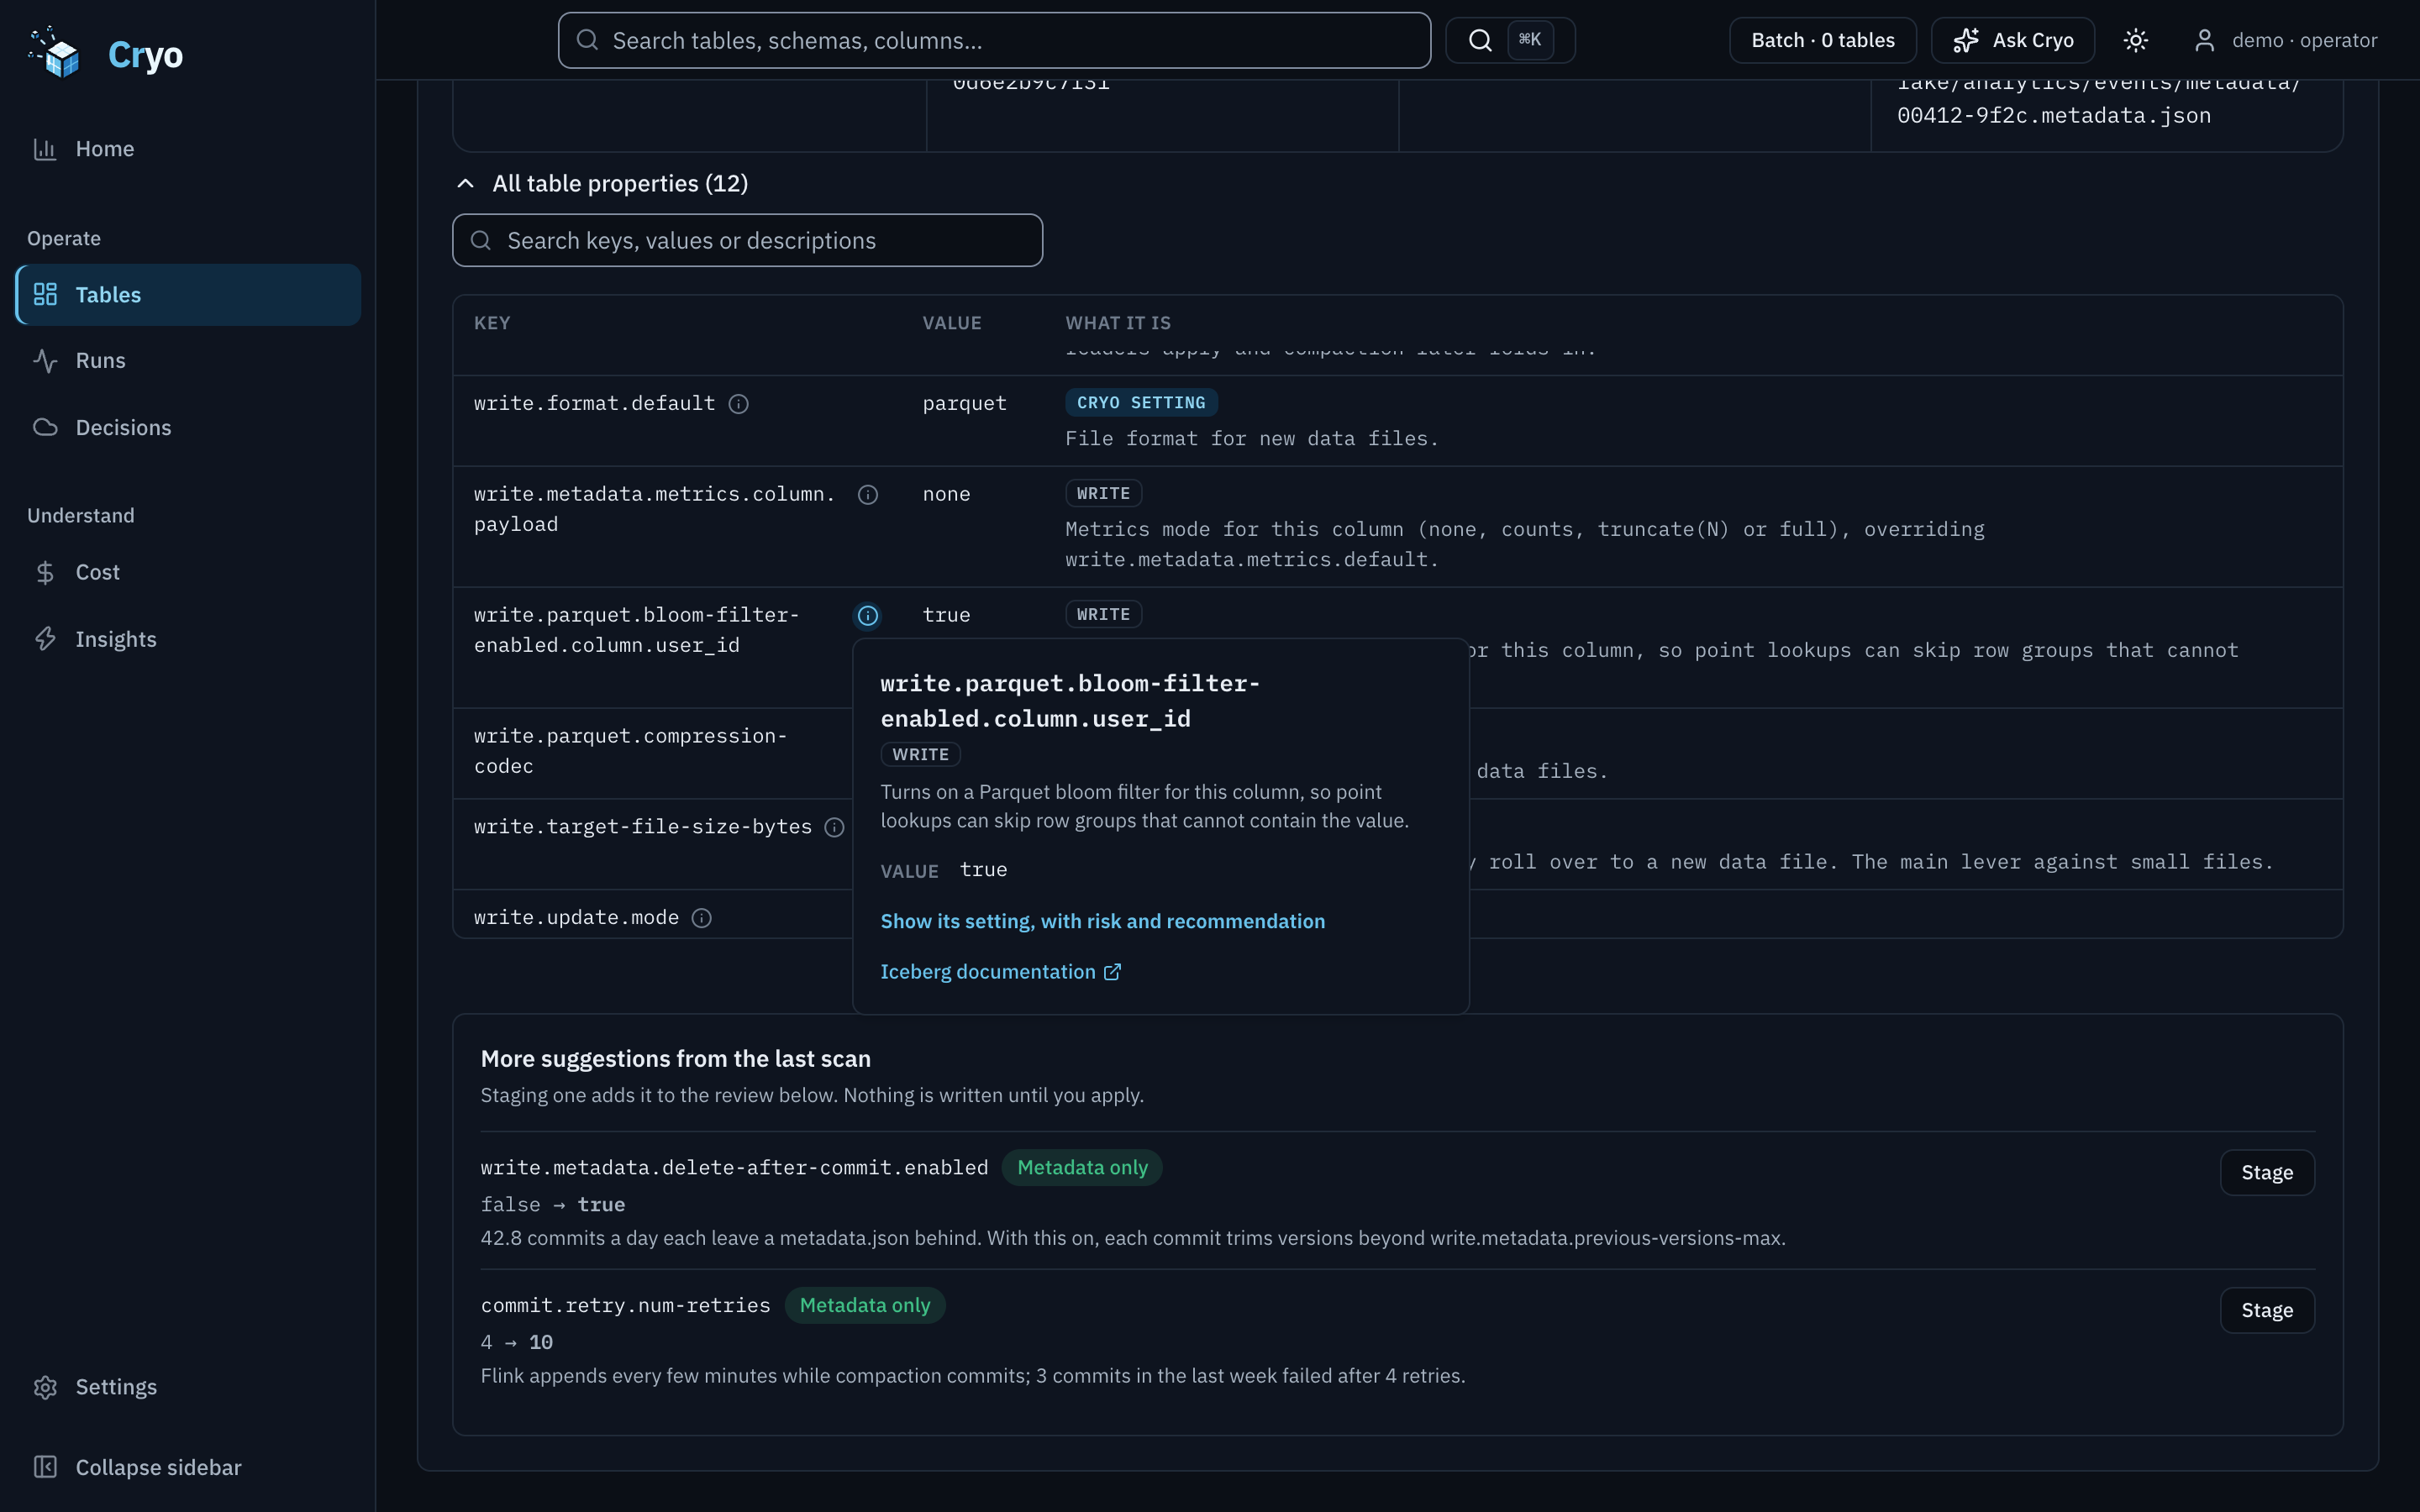This screenshot has height=1512, width=2420.
Task: Click the Metadata only badge for commit.retry.num-retries
Action: coord(865,1306)
